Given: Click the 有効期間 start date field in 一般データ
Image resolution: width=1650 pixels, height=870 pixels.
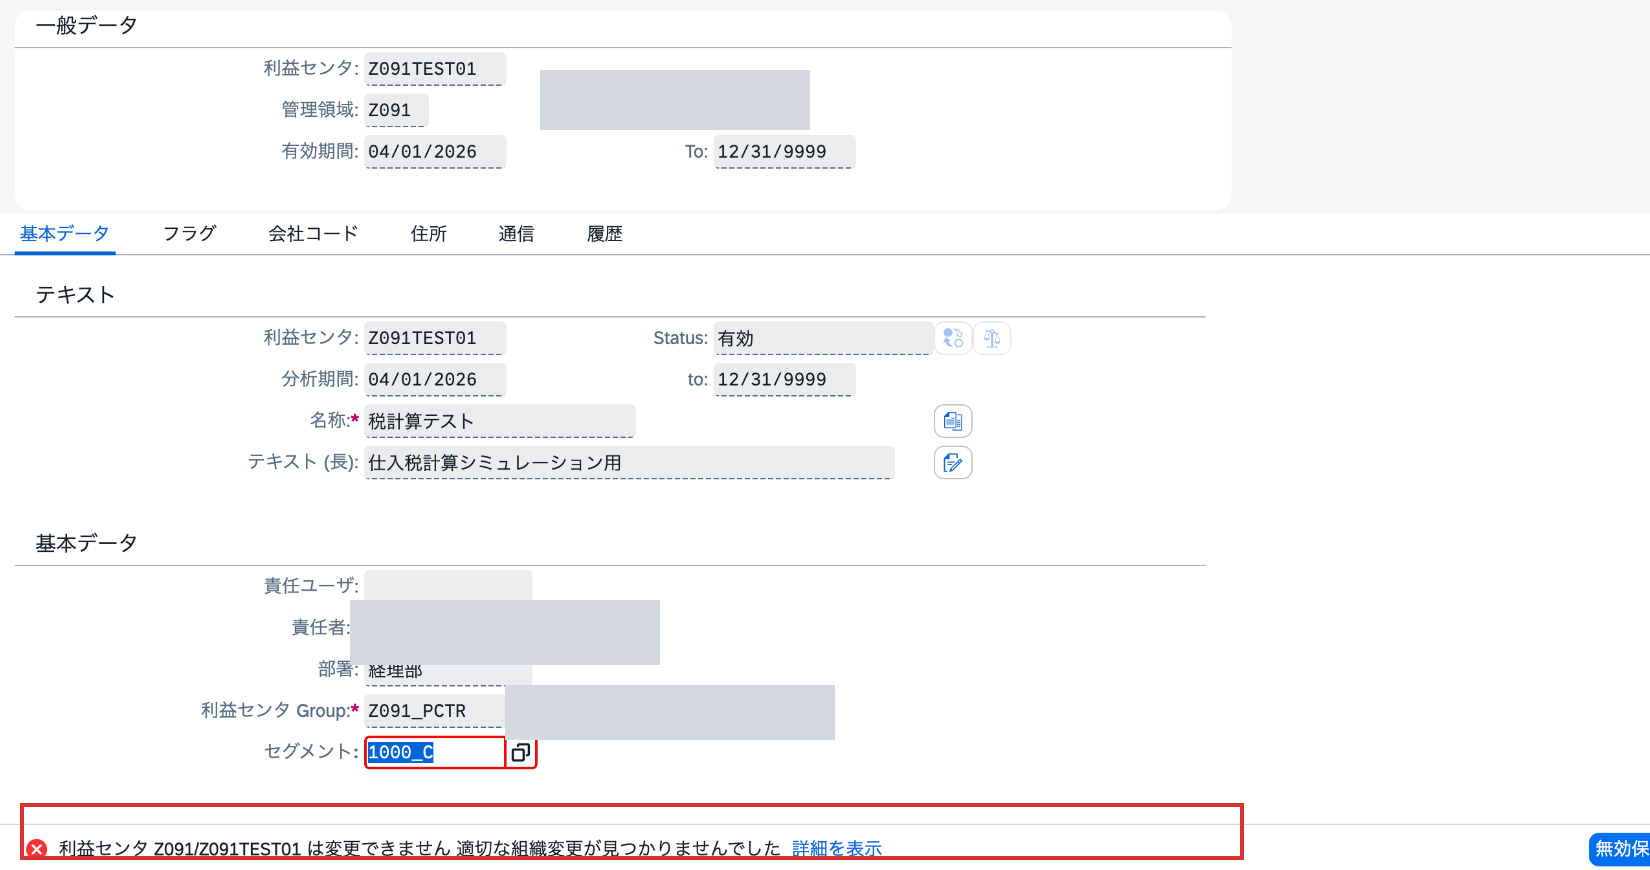Looking at the screenshot, I should [x=435, y=152].
